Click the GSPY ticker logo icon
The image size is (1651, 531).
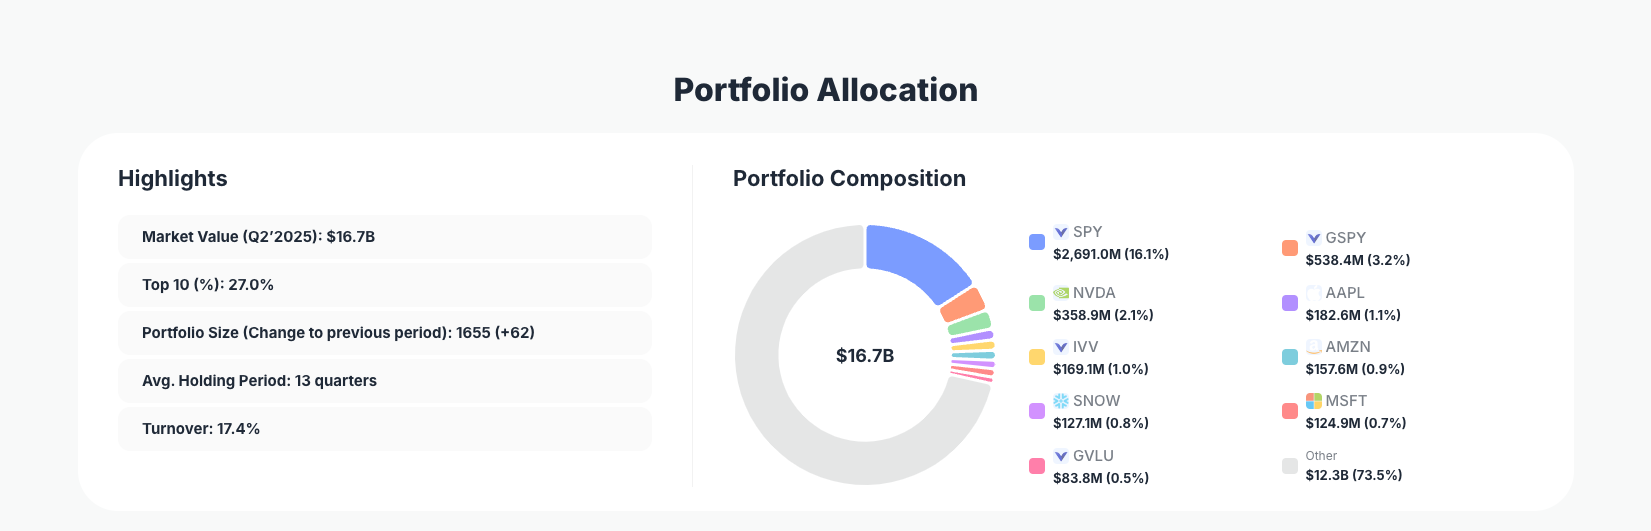point(1314,238)
